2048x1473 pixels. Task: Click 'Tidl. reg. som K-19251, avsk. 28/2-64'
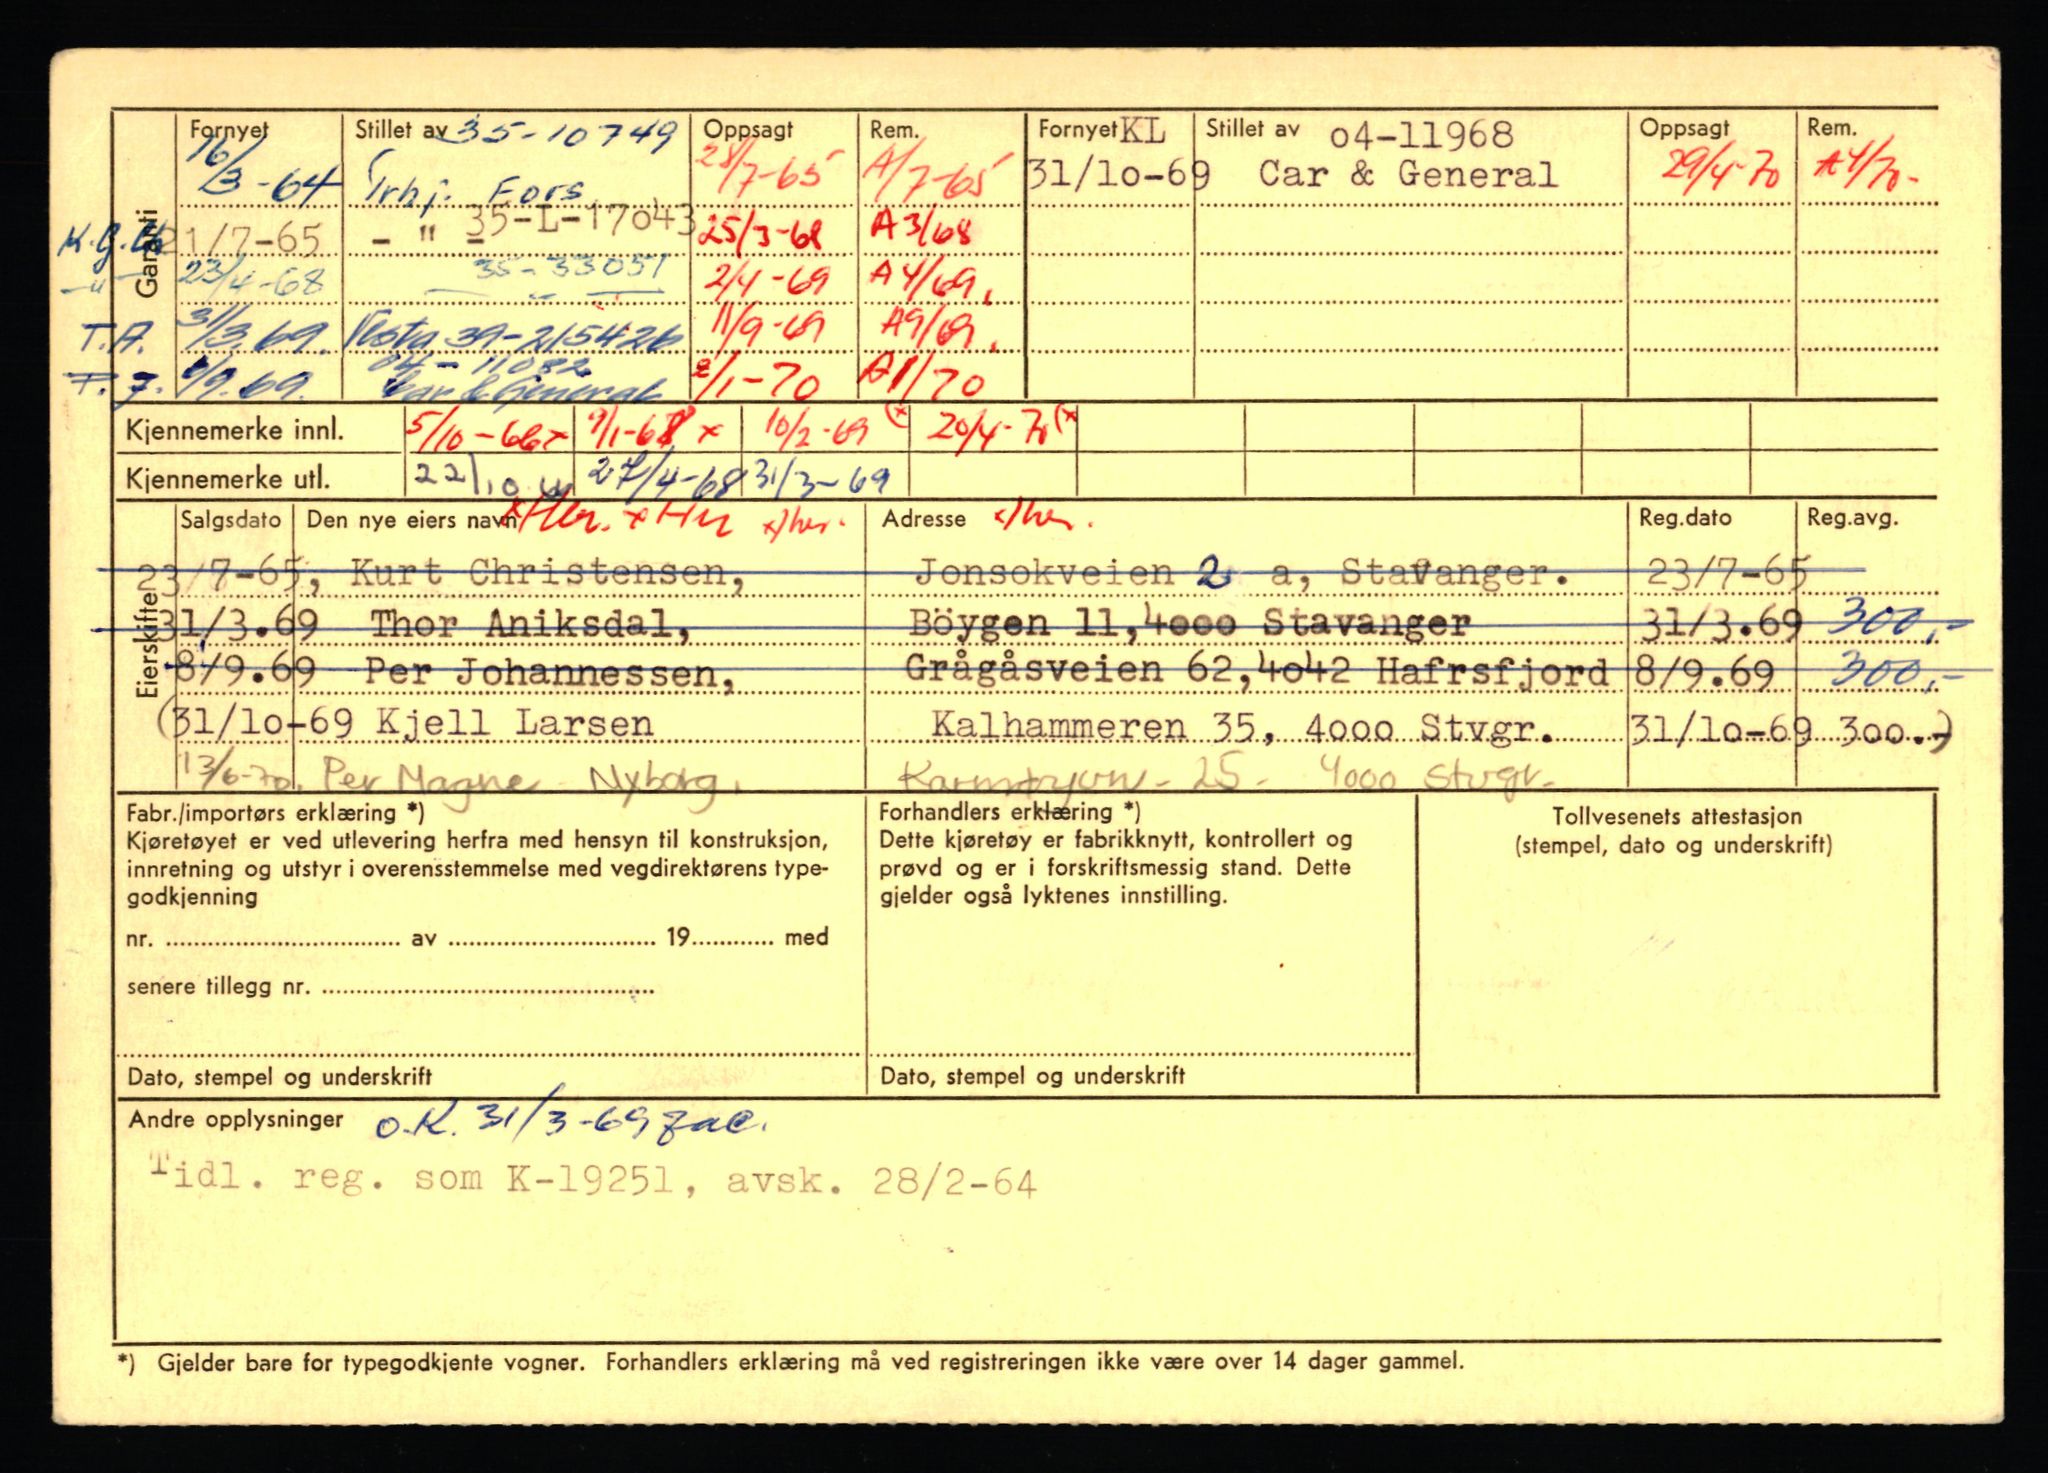click(592, 1181)
